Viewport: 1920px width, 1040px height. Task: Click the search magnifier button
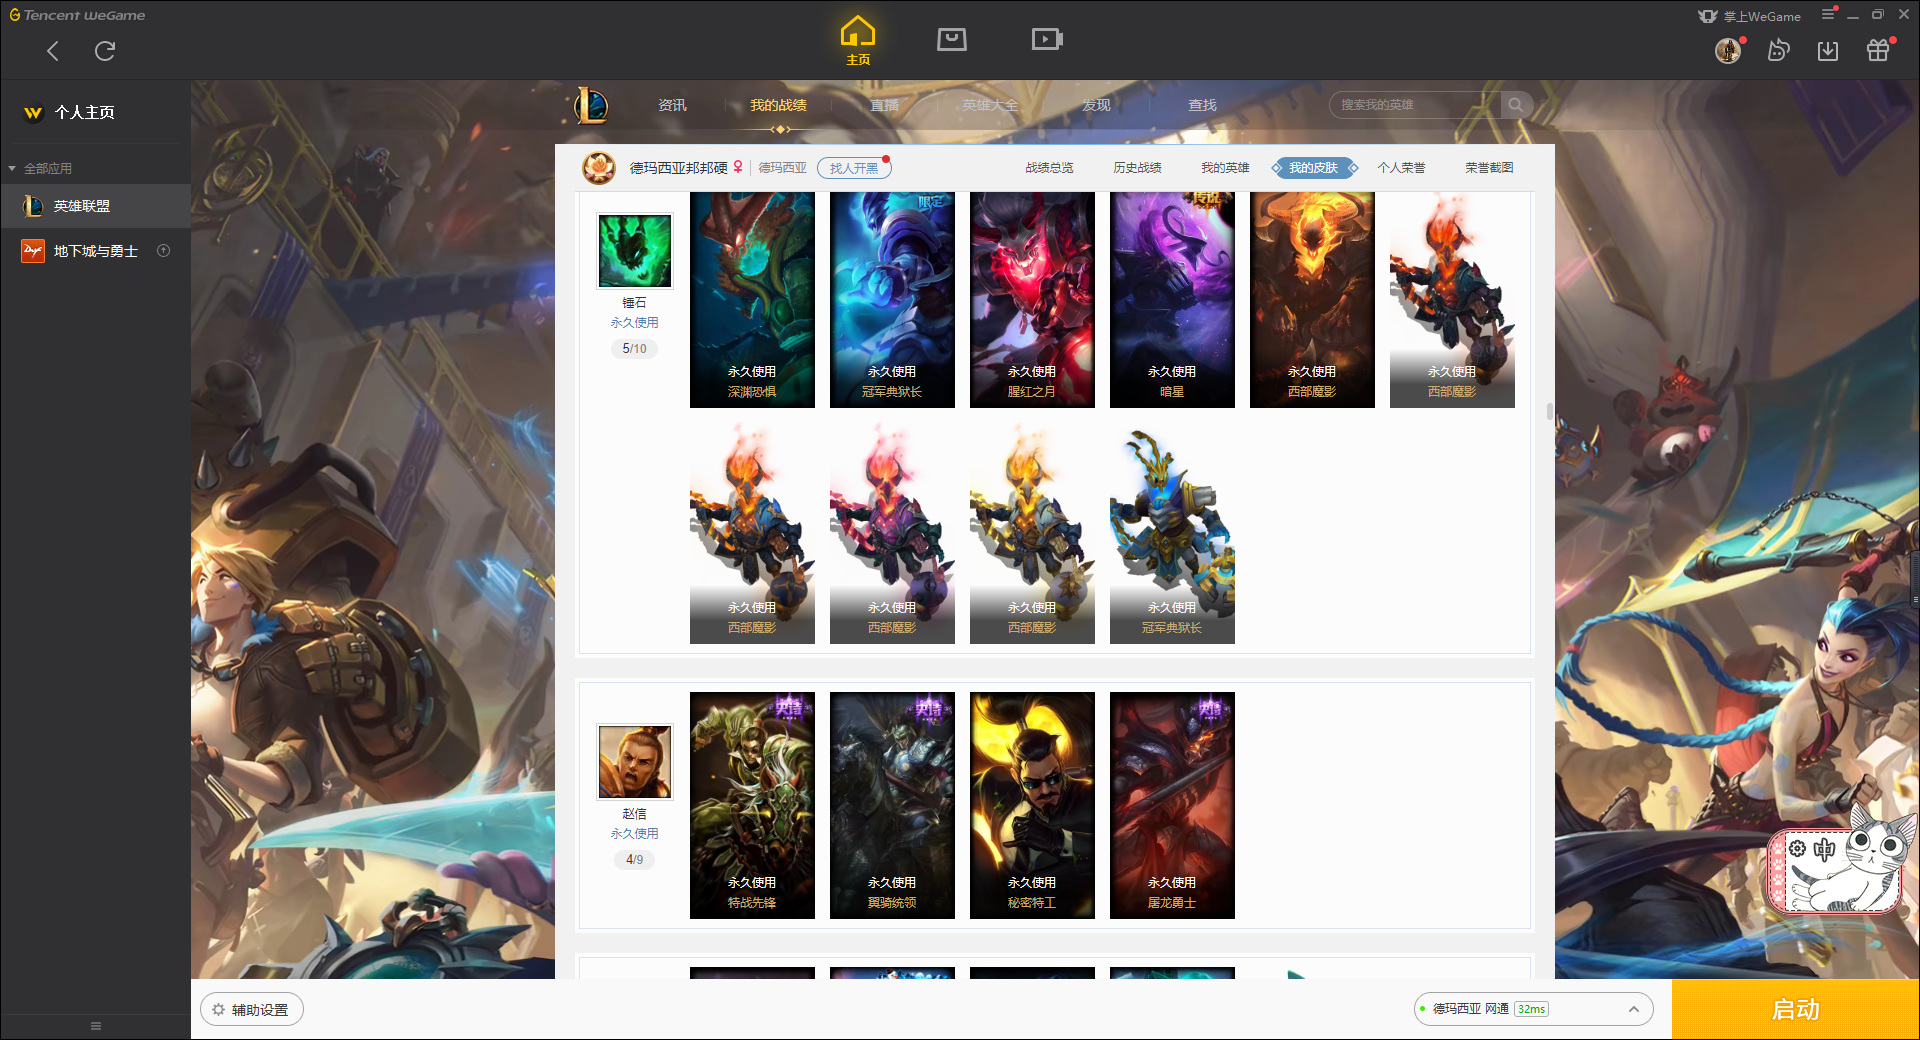1516,105
